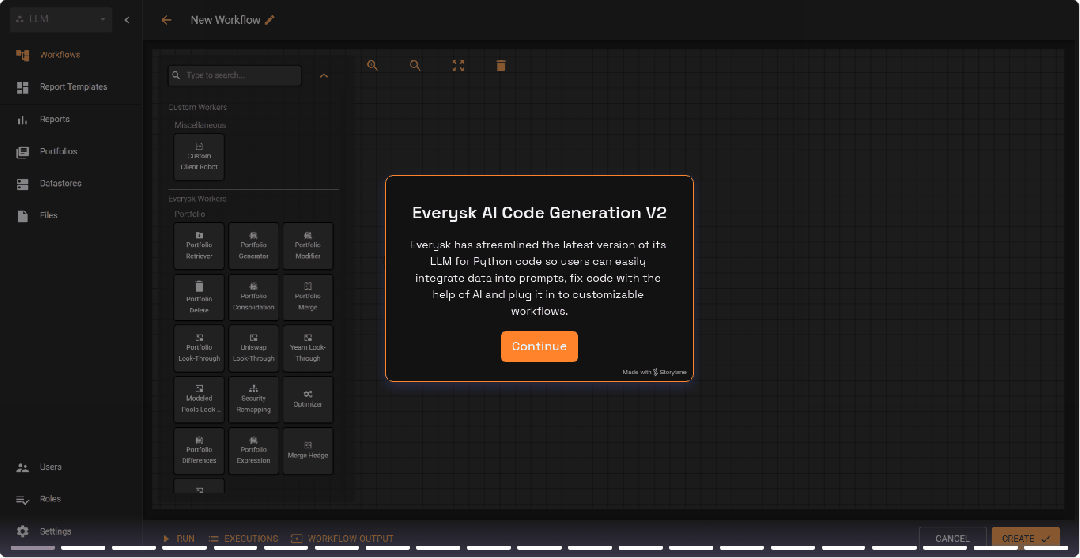Image resolution: width=1080 pixels, height=558 pixels.
Task: Open the EXECUTIONS list
Action: pyautogui.click(x=243, y=539)
